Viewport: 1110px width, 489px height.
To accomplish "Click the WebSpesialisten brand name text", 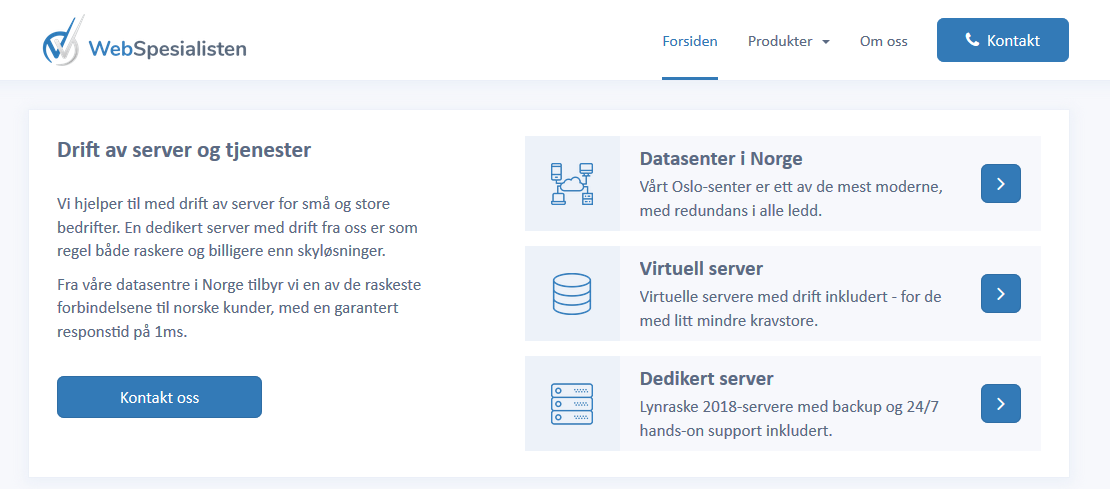I will click(167, 48).
